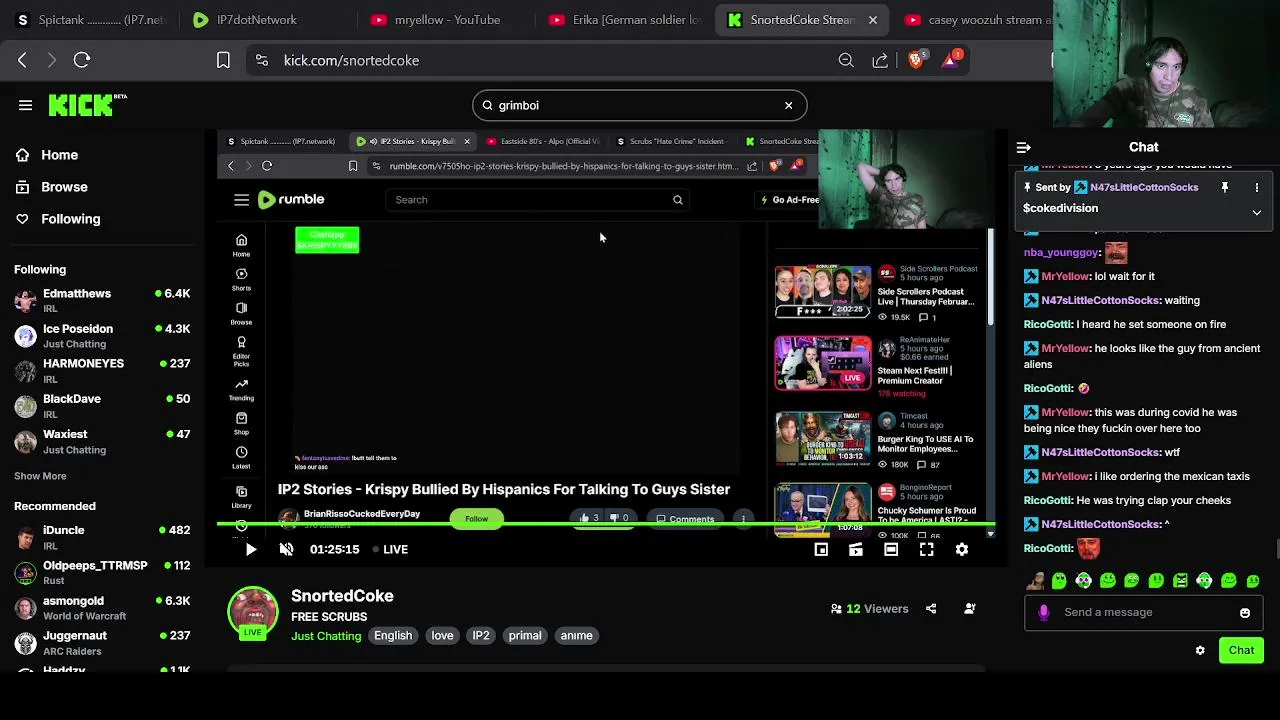Unmute the stream audio

(x=286, y=549)
